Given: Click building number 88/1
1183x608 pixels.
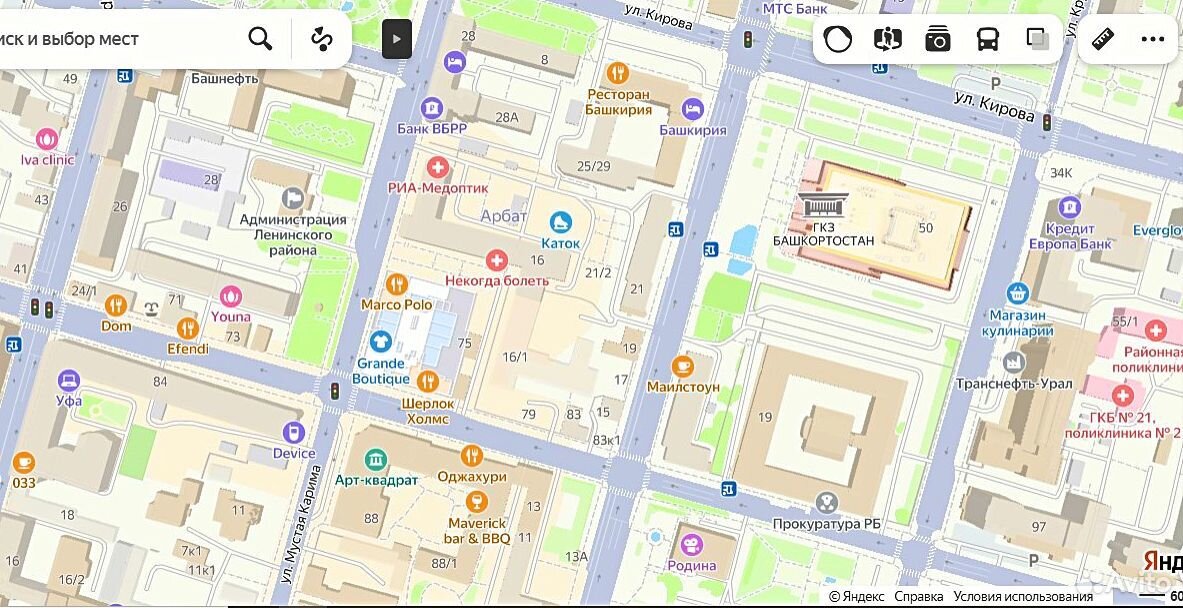Looking at the screenshot, I should coord(444,563).
